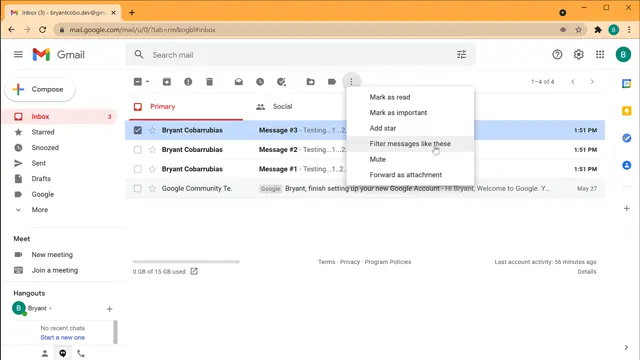Reload the page in browser
The image size is (640, 360).
[x=42, y=29]
